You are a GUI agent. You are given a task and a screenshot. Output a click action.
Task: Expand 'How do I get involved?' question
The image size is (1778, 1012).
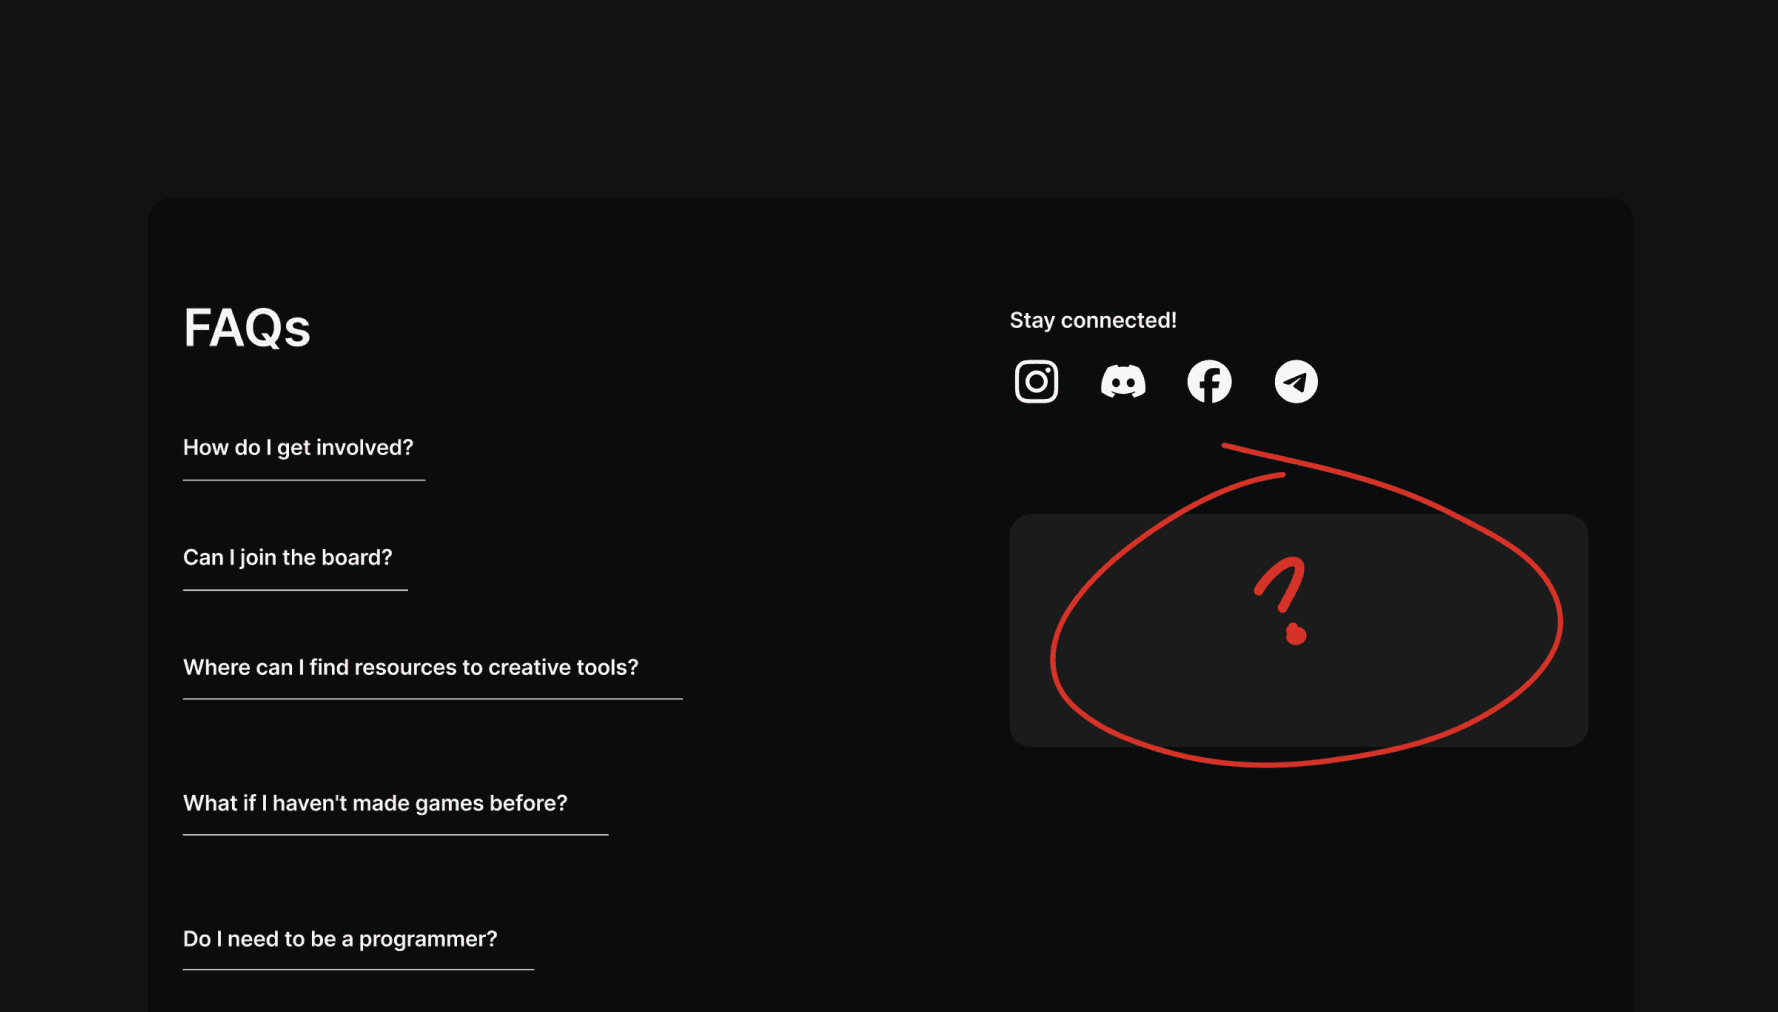(298, 448)
